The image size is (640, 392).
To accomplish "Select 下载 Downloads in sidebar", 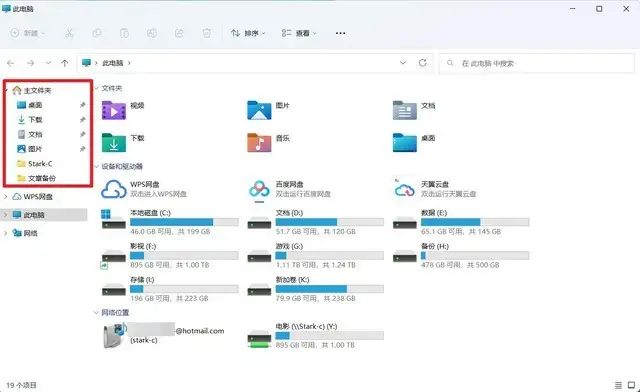I will 35,120.
